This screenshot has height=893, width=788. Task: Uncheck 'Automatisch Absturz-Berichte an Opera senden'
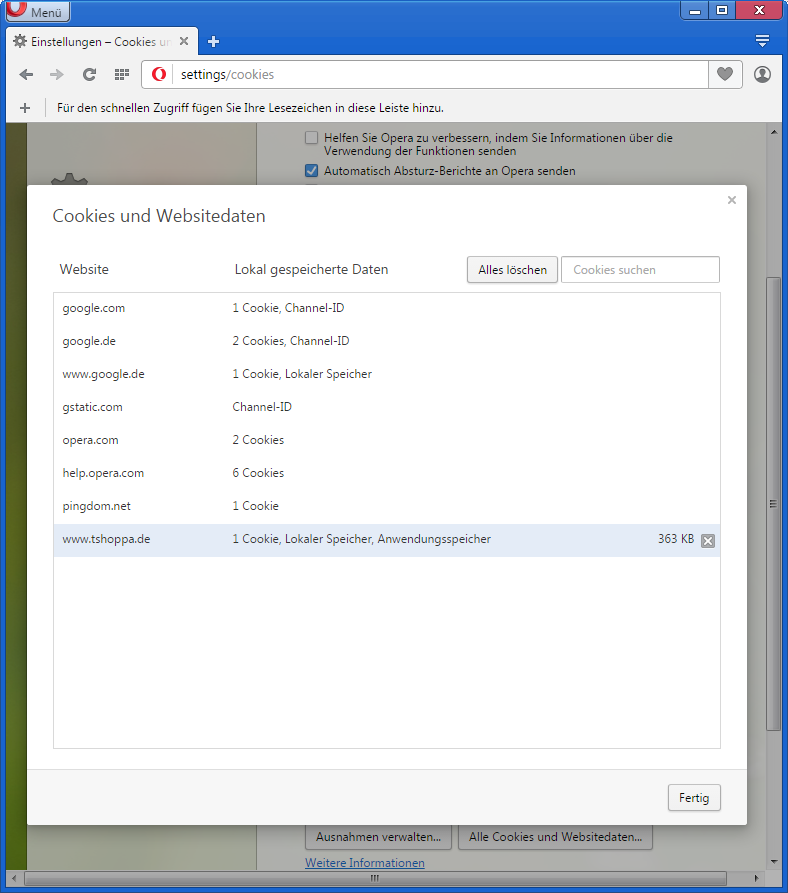click(x=311, y=170)
